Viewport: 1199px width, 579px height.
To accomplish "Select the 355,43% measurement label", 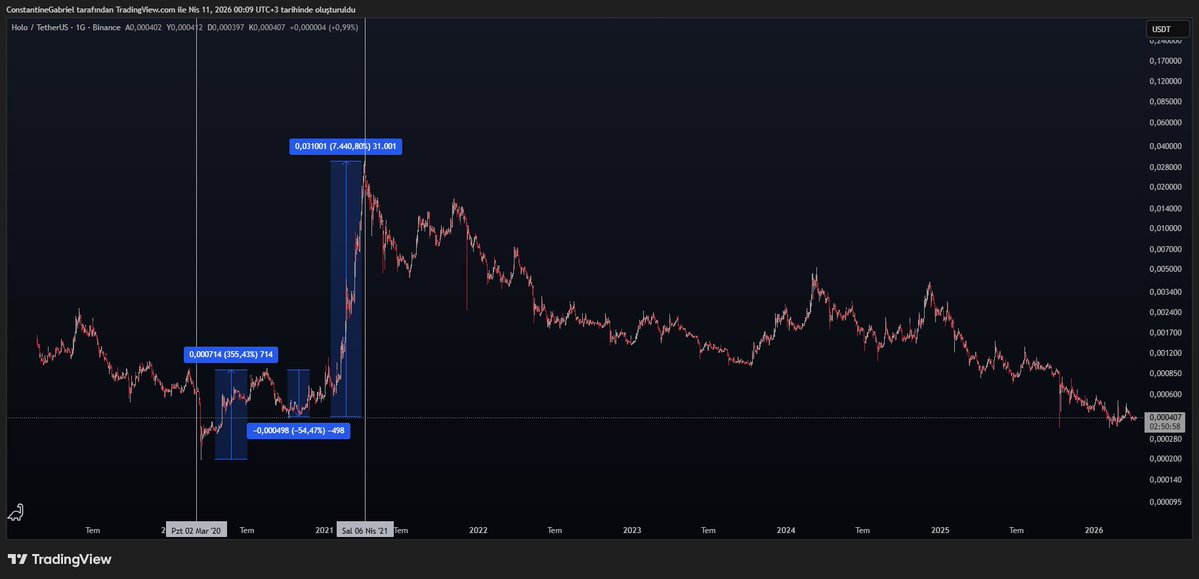I will click(x=231, y=354).
